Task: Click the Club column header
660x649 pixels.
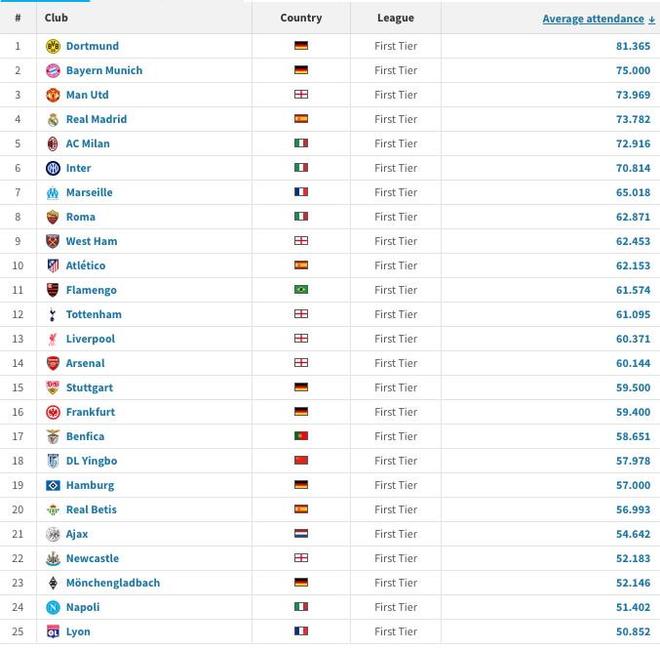Action: [56, 18]
